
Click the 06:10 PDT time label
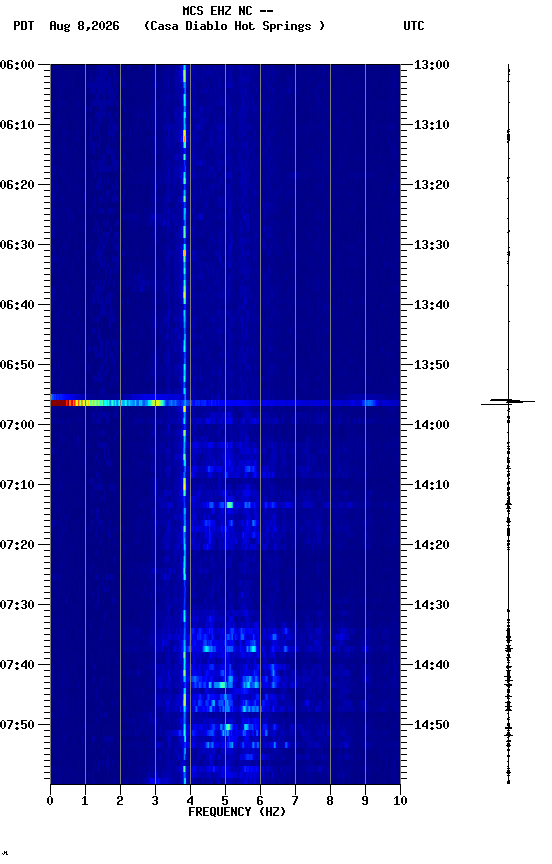coord(17,125)
